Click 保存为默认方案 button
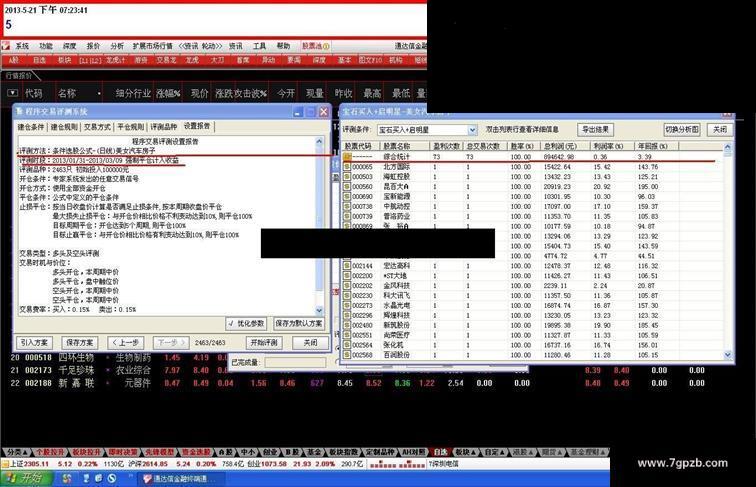This screenshot has height=487, width=756. pos(298,323)
